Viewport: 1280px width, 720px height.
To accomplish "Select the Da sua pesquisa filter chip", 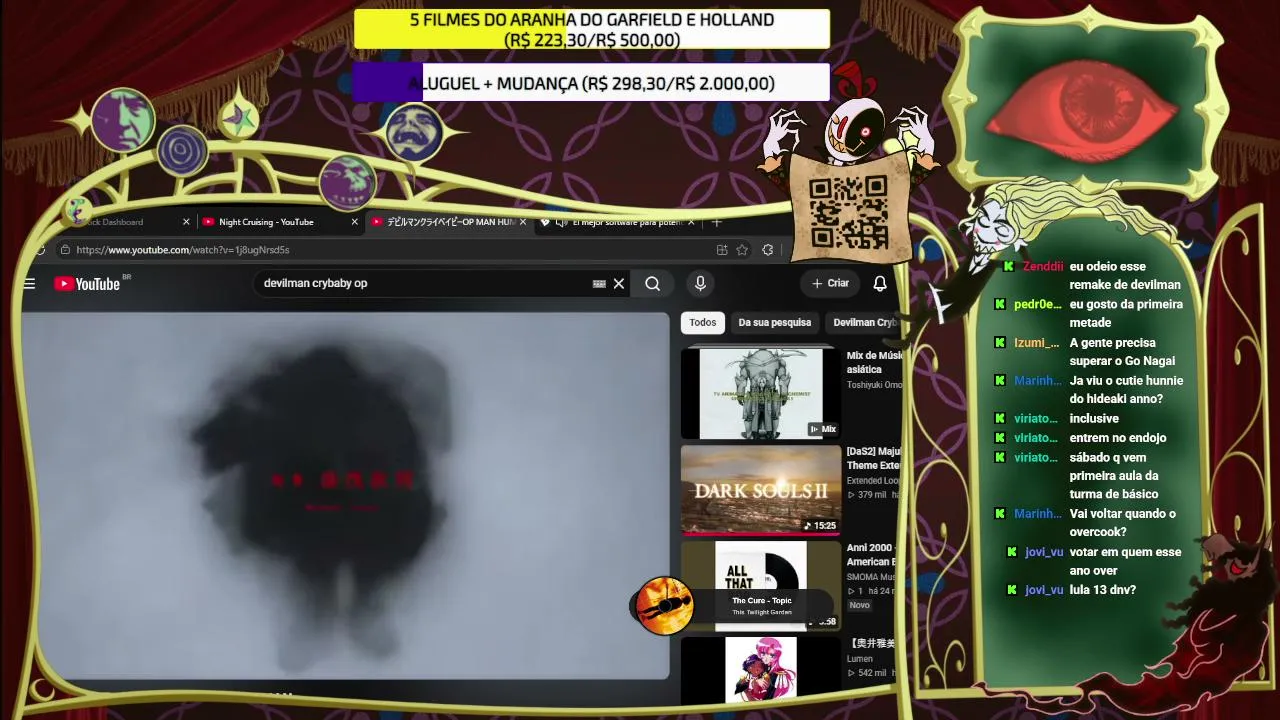I will click(x=775, y=323).
